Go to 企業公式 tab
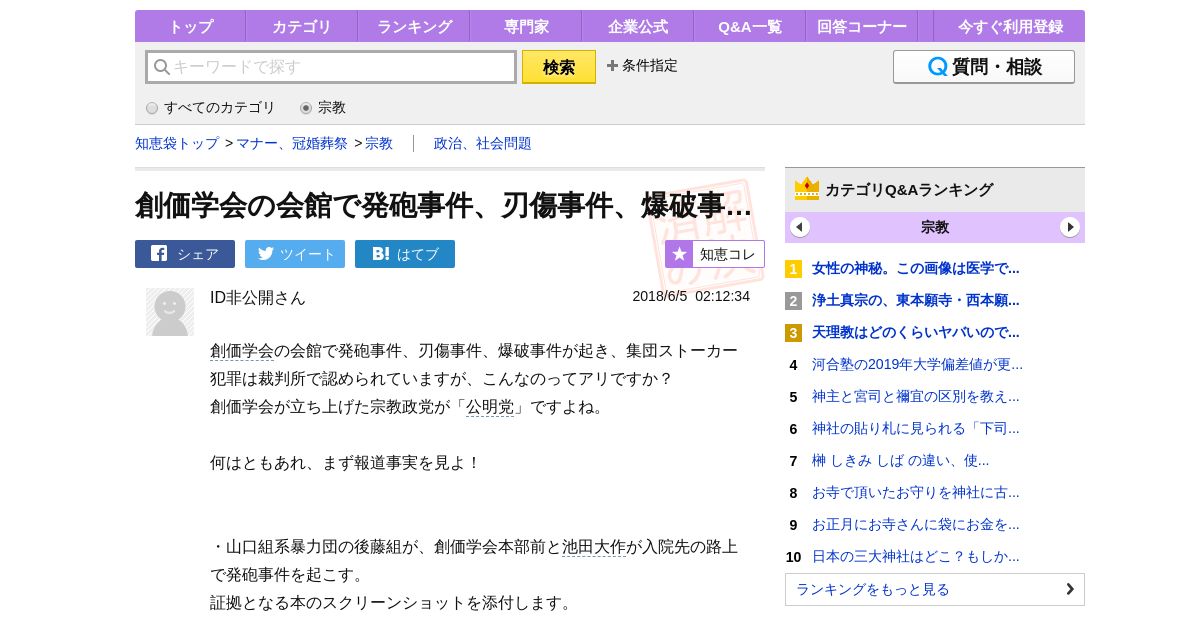The image size is (1200, 630). pos(637,27)
